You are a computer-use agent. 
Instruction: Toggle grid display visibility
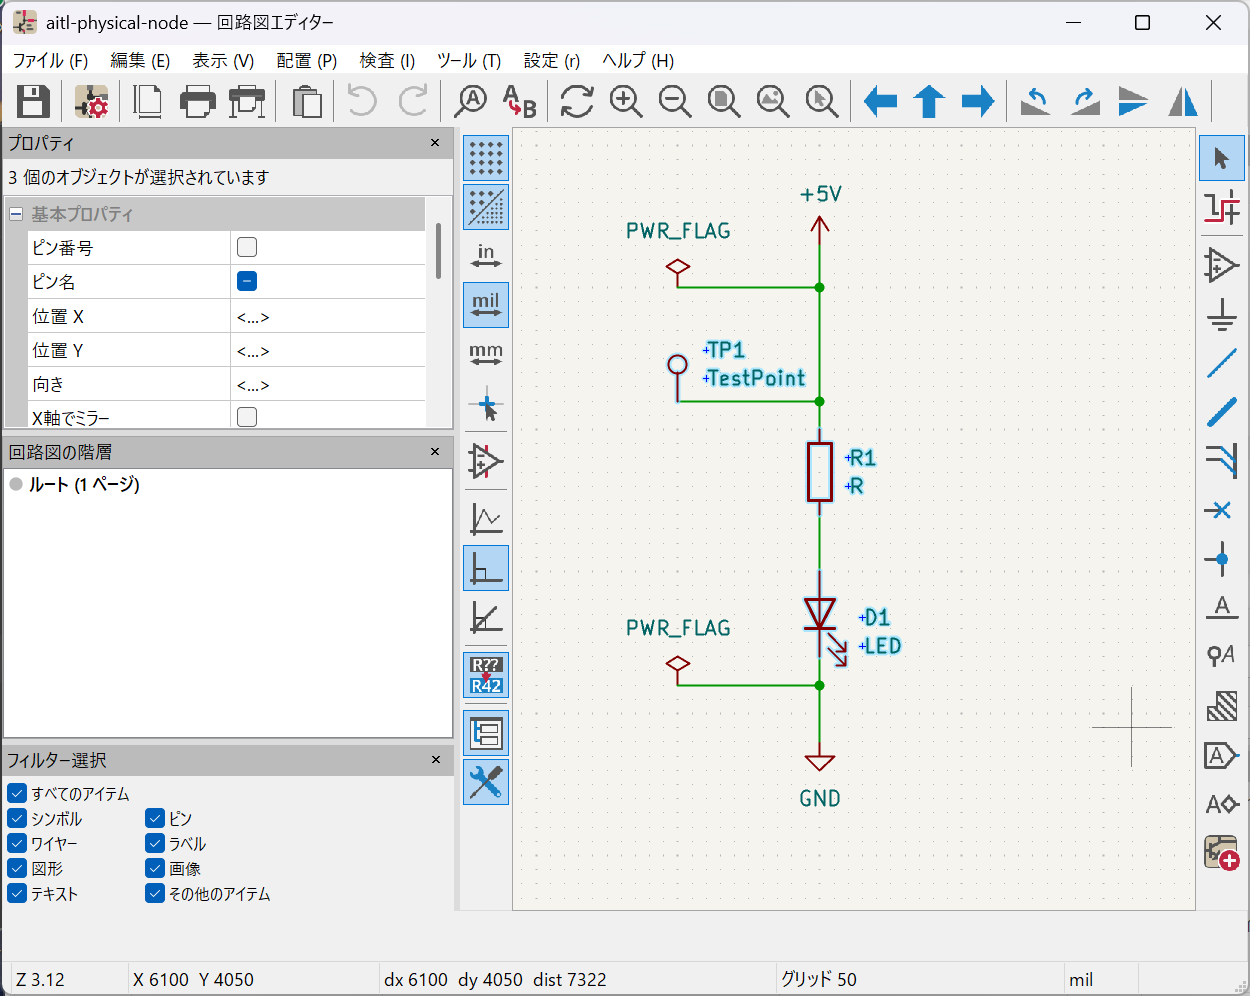click(x=486, y=158)
